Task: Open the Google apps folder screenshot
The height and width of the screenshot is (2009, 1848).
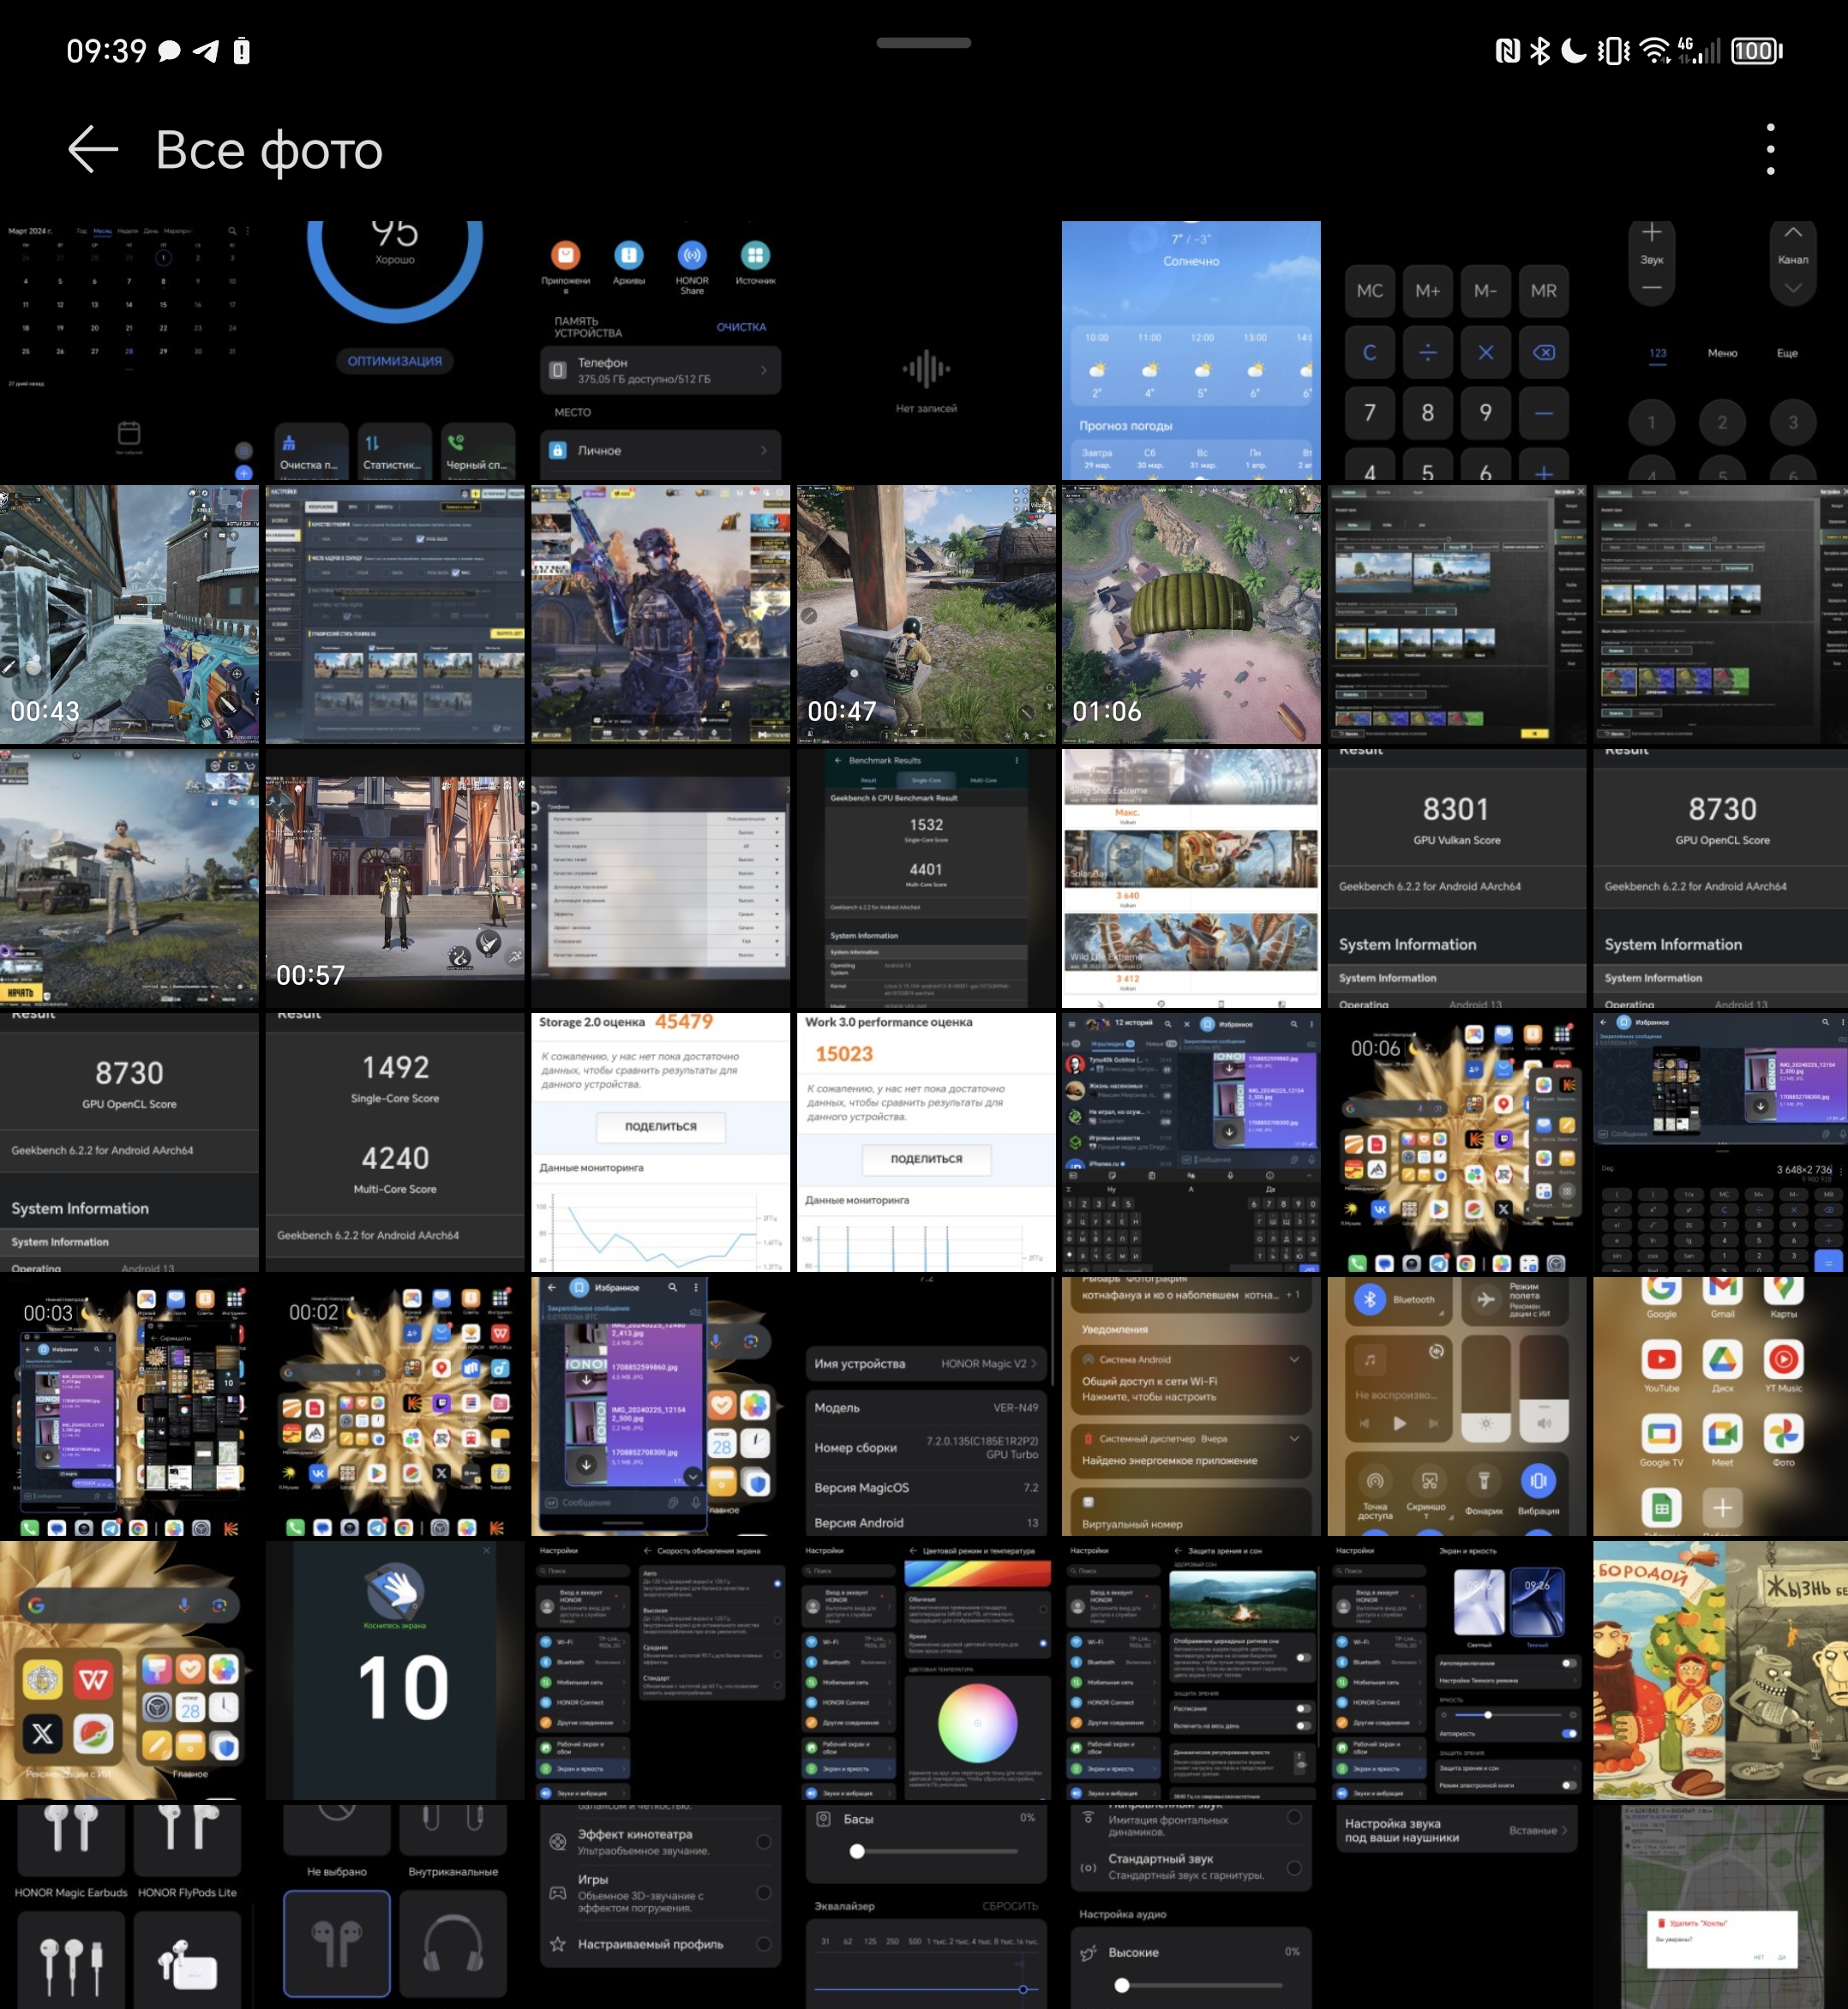Action: 1721,1407
